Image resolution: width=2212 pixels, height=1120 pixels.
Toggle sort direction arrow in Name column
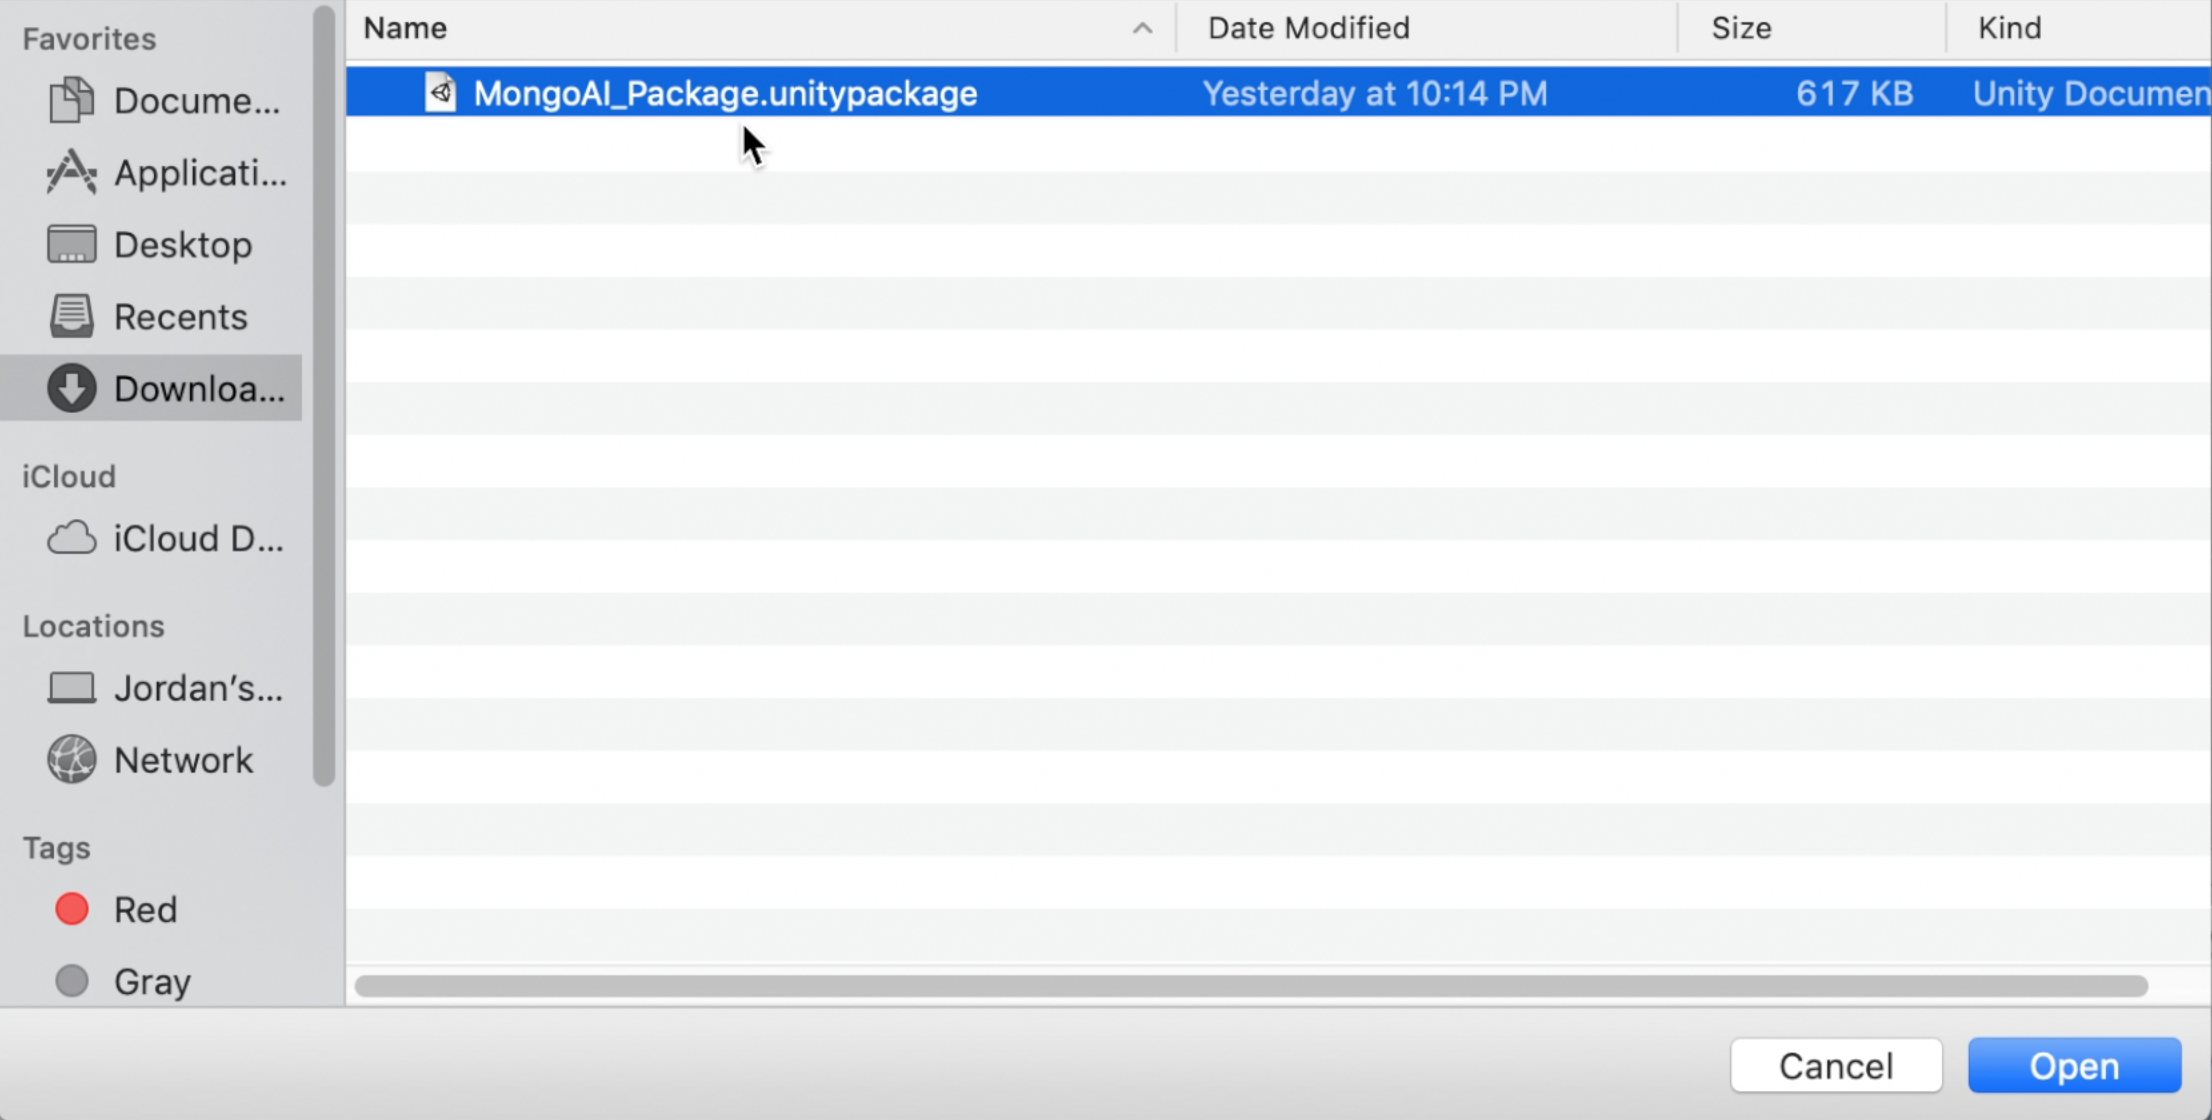point(1142,28)
